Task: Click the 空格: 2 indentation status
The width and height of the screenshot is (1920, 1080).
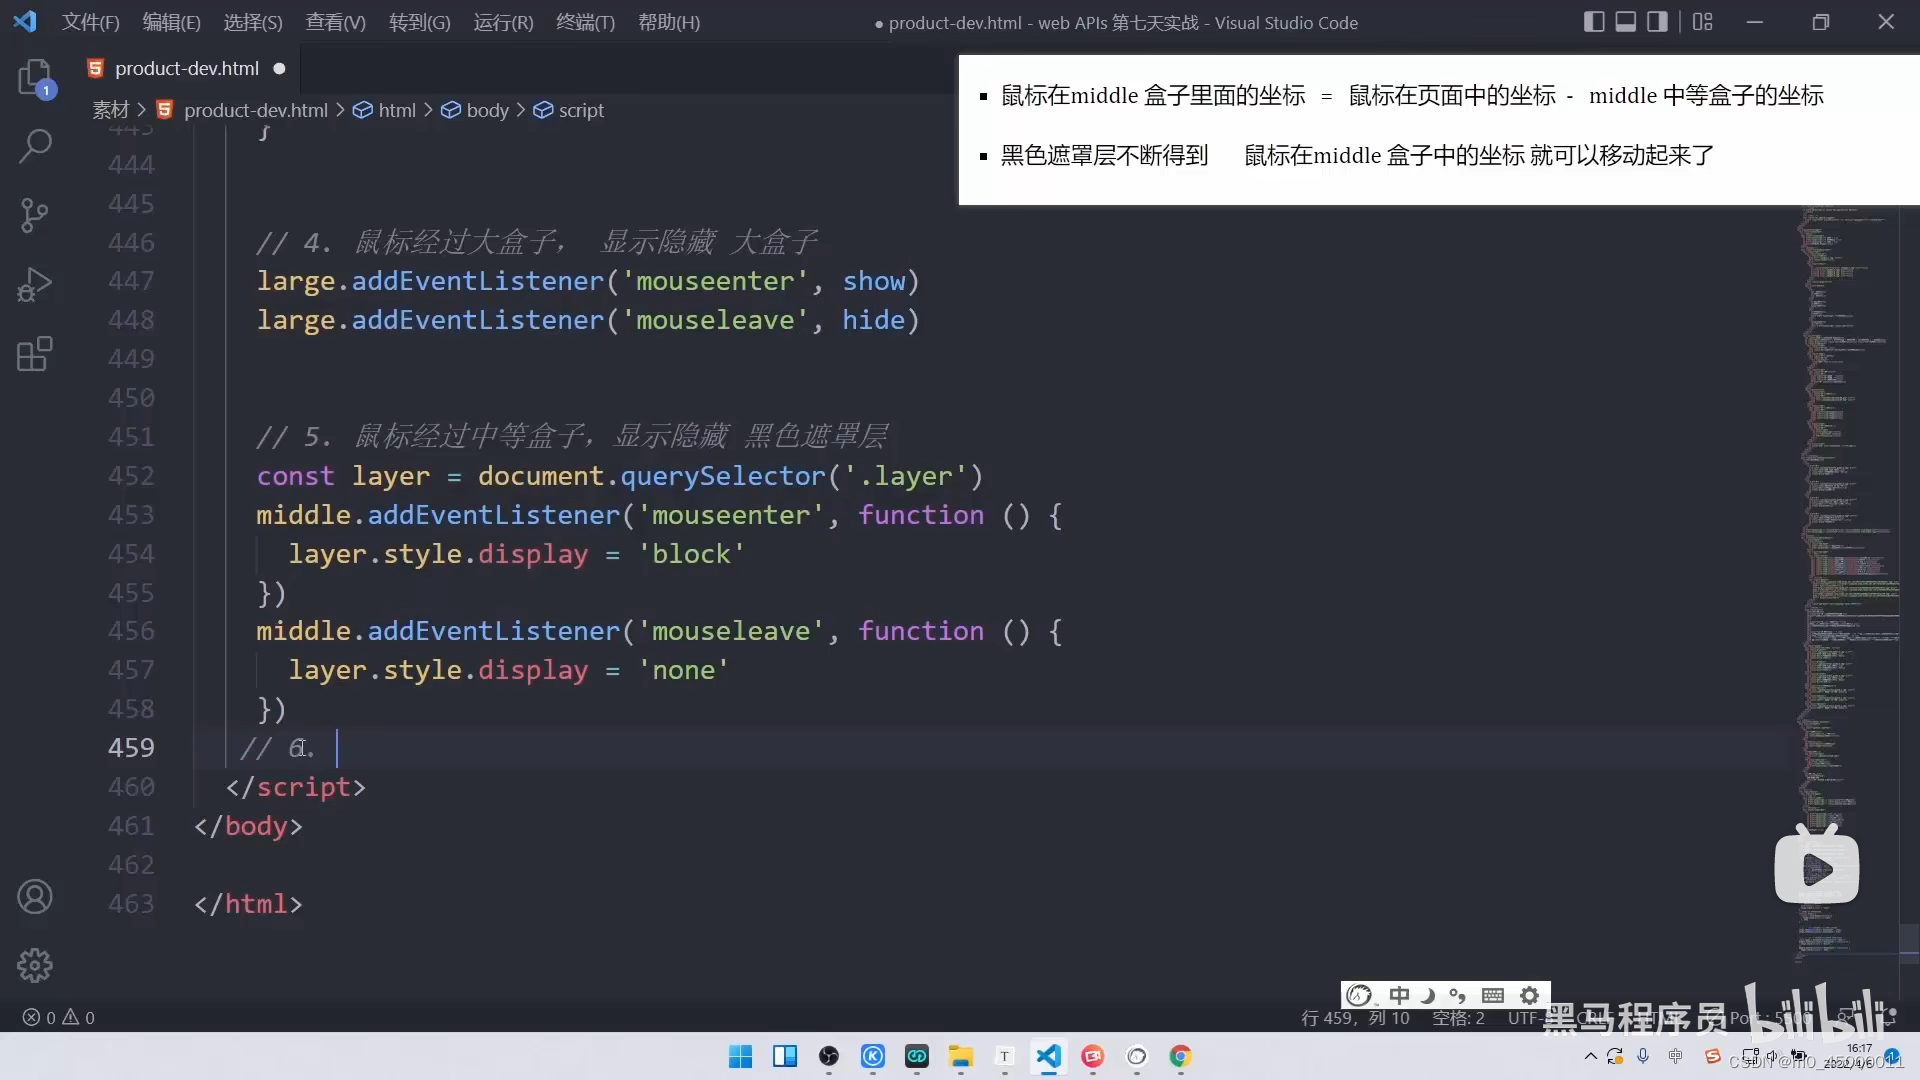Action: (1458, 1018)
